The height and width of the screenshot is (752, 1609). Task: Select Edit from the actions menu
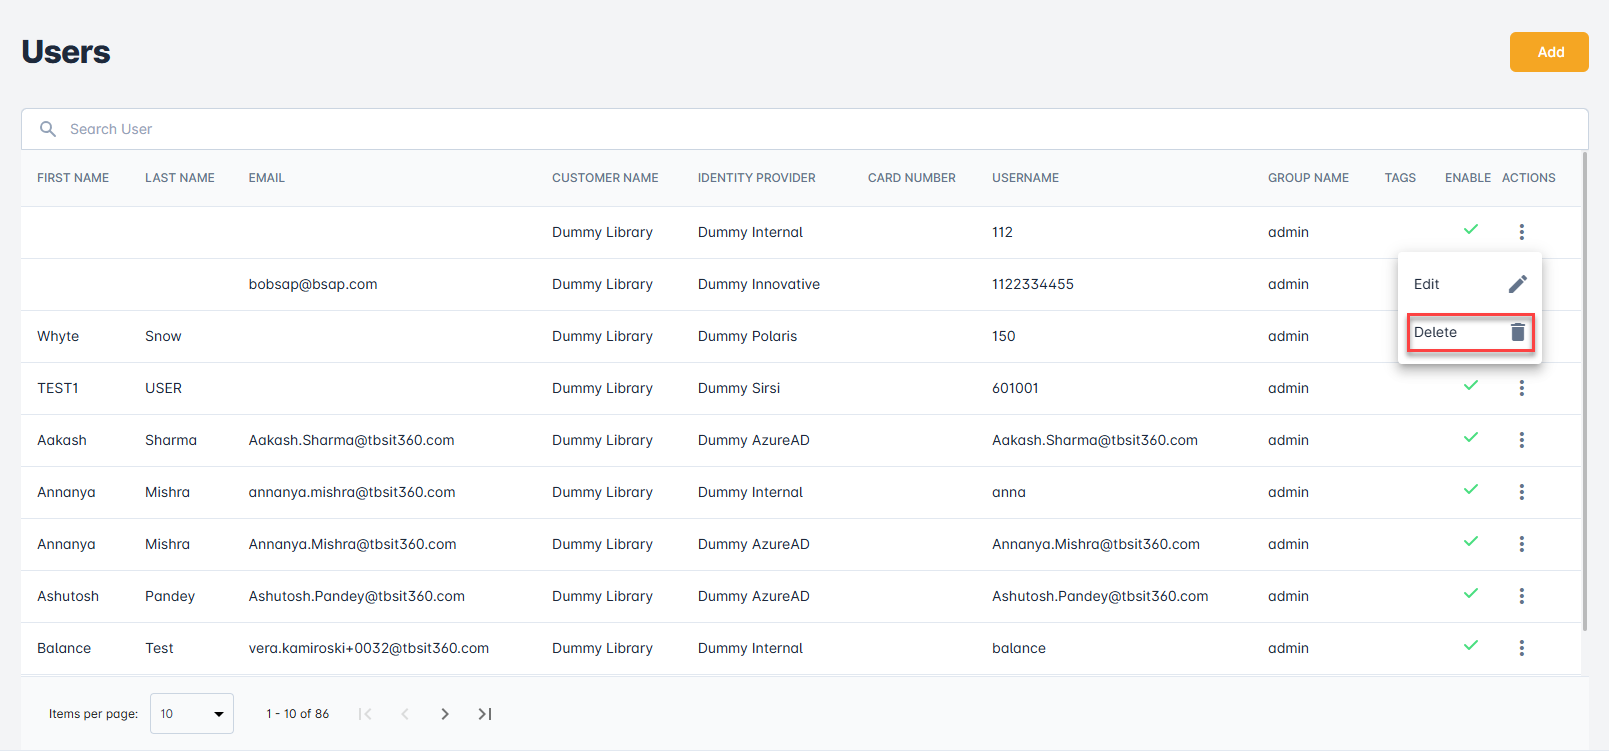coord(1427,284)
